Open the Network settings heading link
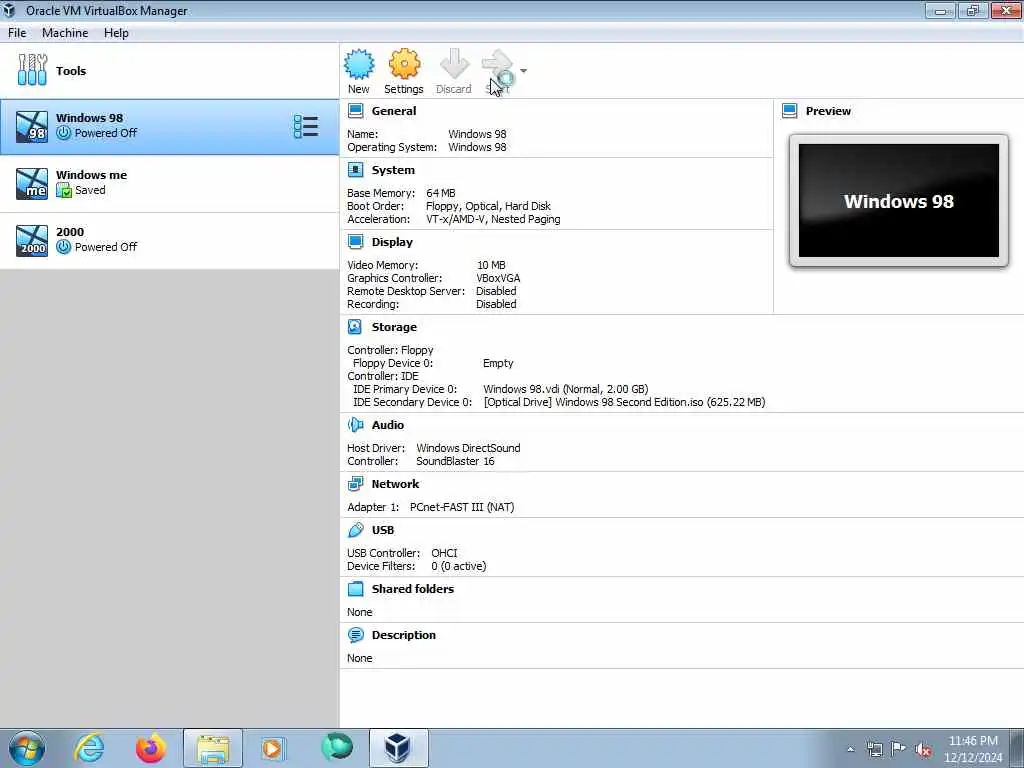 [x=395, y=484]
